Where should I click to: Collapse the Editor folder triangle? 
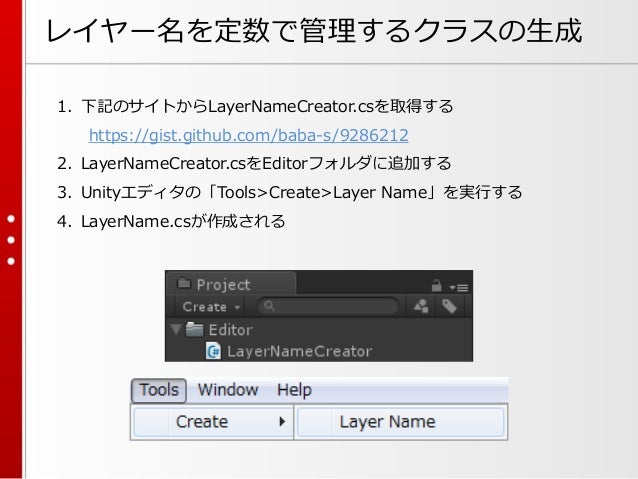pyautogui.click(x=176, y=329)
